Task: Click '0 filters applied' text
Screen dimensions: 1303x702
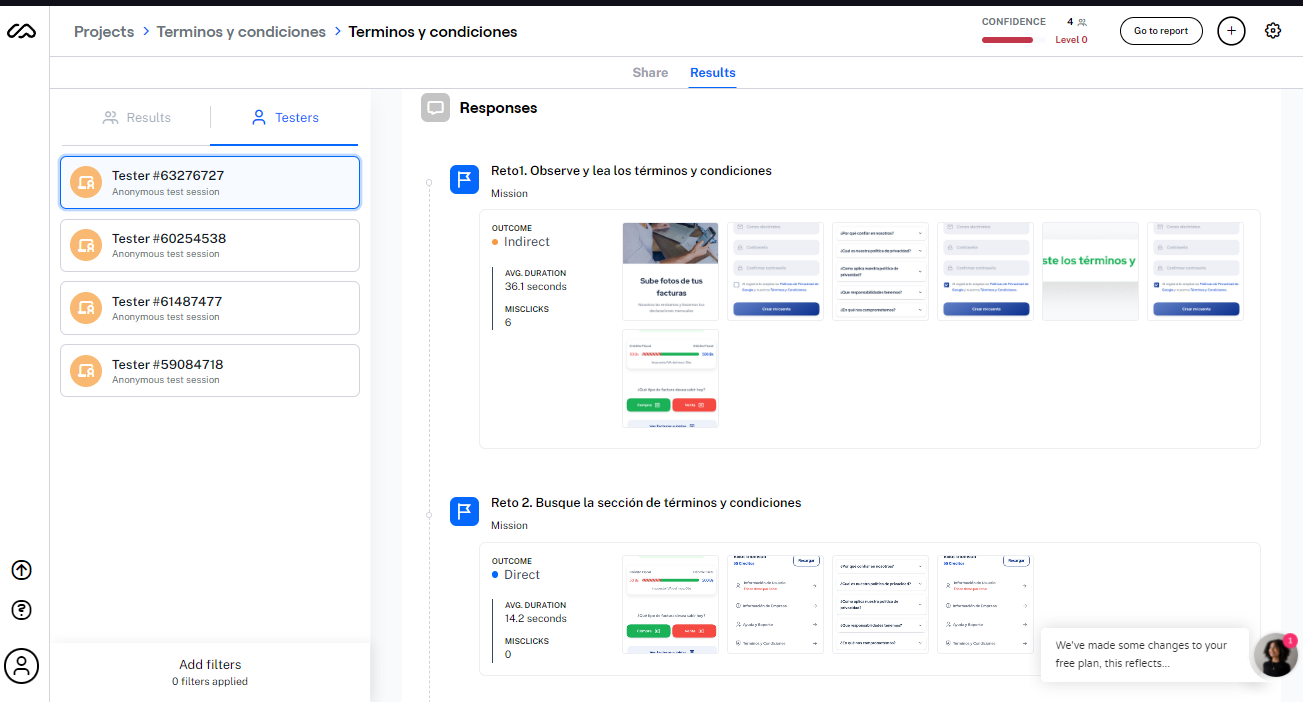Action: point(210,682)
